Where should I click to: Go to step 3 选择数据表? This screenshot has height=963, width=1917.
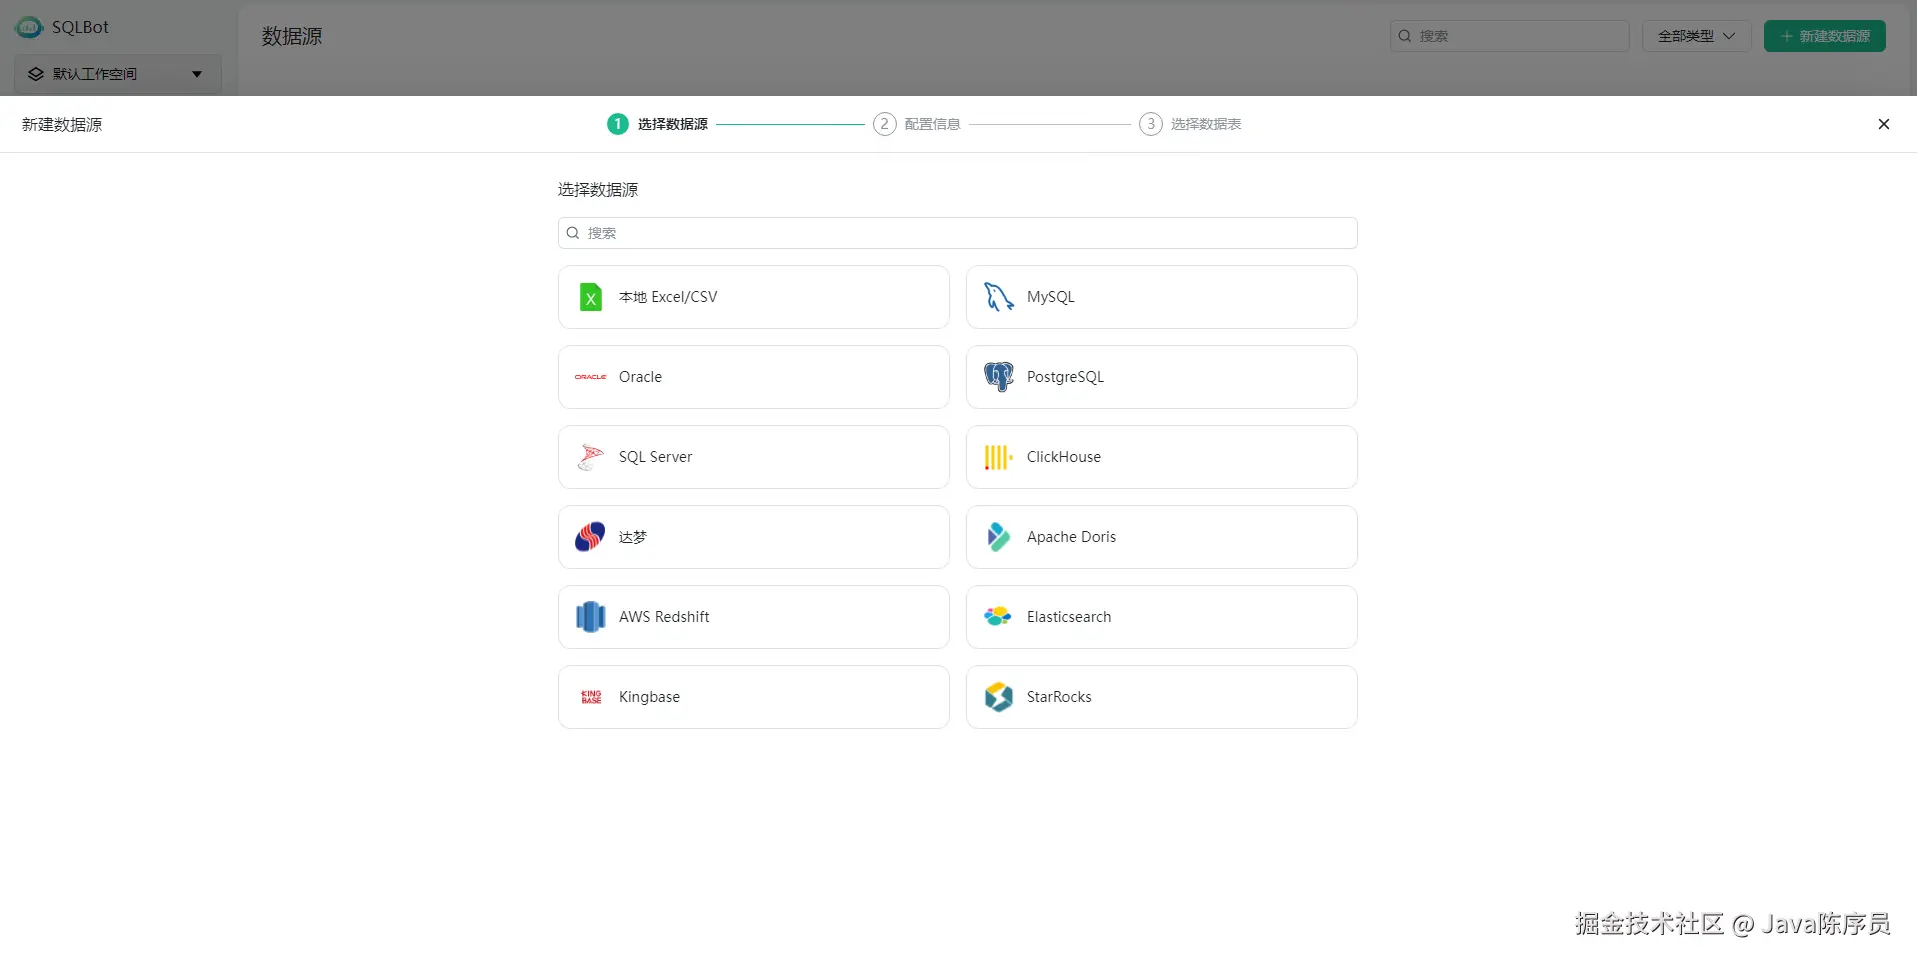pyautogui.click(x=1190, y=124)
